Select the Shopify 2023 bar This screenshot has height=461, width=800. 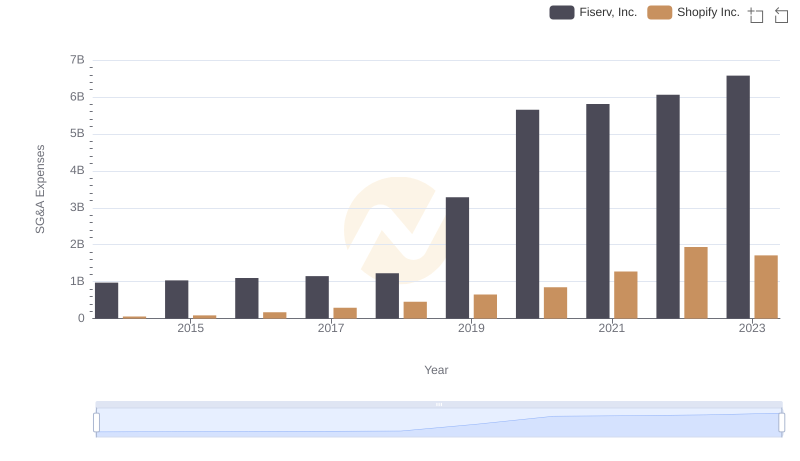766,287
